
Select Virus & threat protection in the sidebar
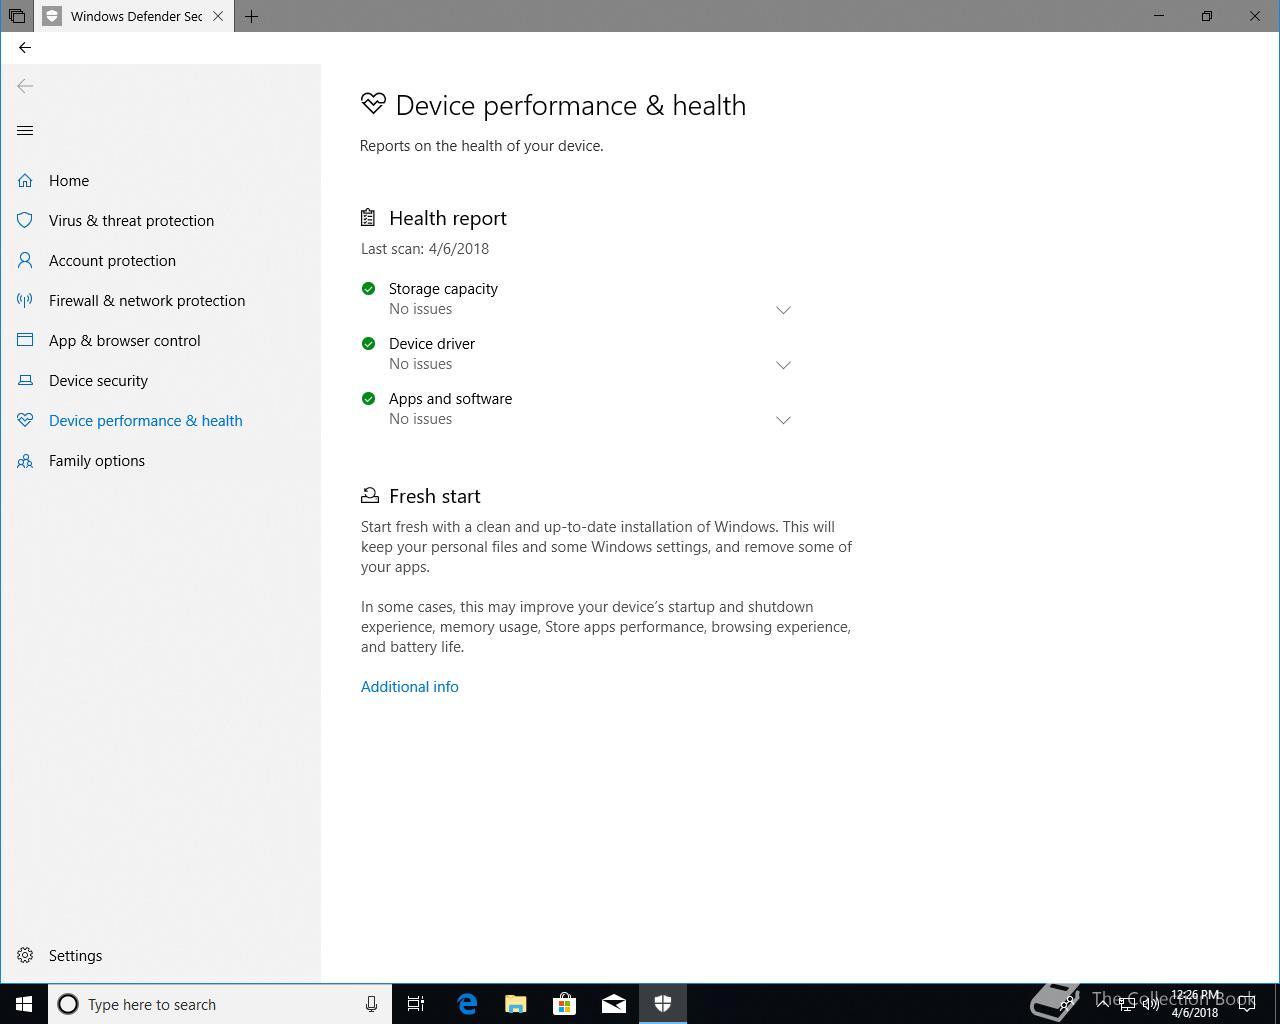[131, 221]
